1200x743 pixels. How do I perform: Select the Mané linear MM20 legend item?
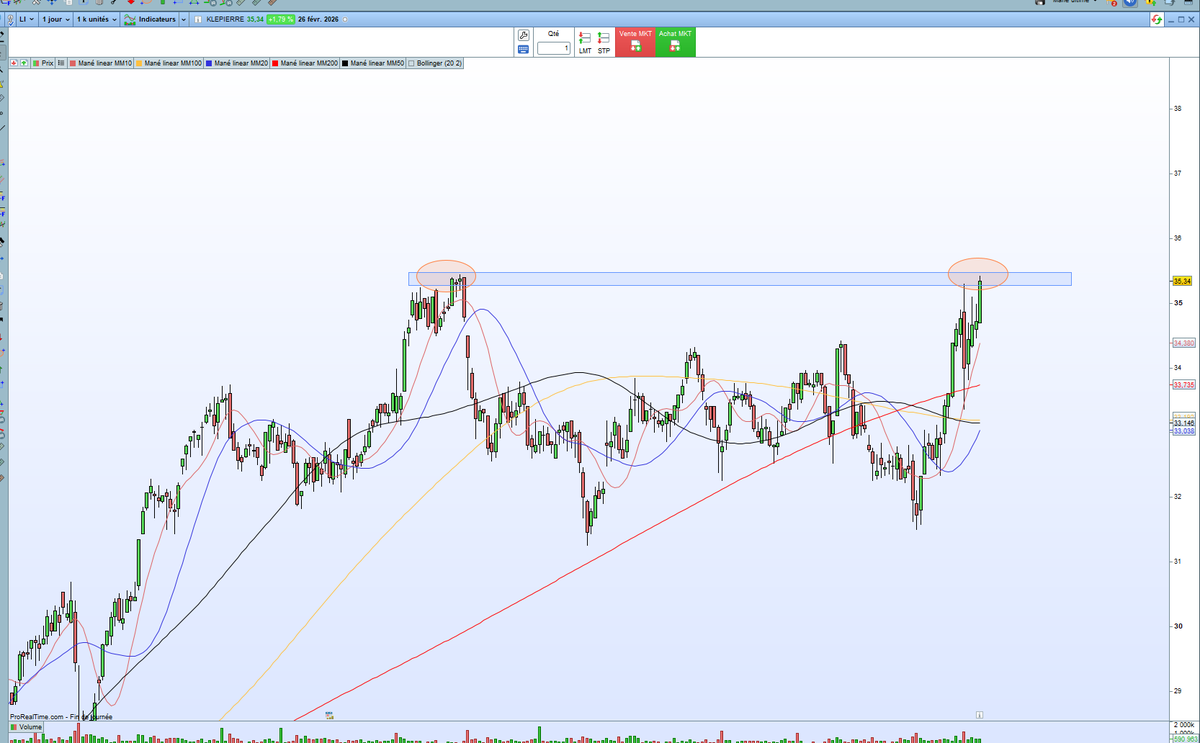[x=237, y=63]
